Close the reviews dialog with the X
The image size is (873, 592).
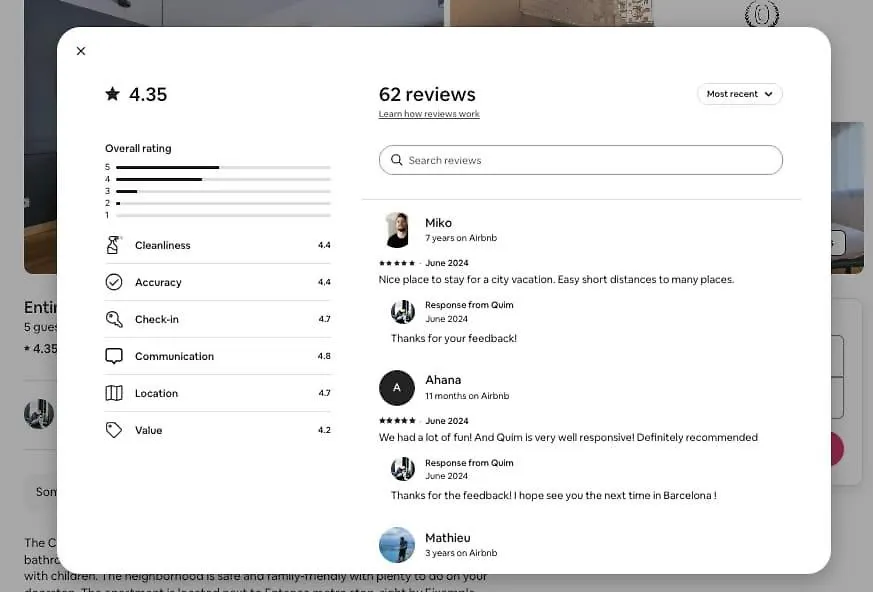coord(81,51)
